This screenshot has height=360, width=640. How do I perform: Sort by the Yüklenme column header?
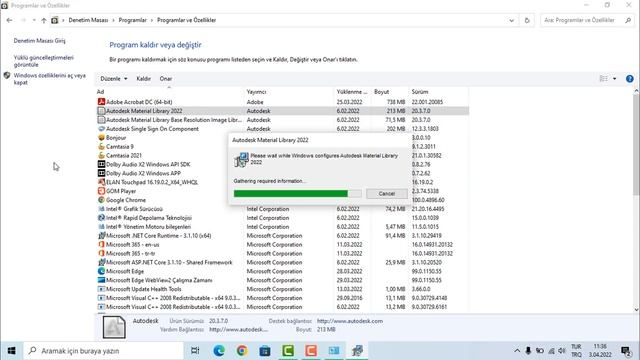(353, 92)
